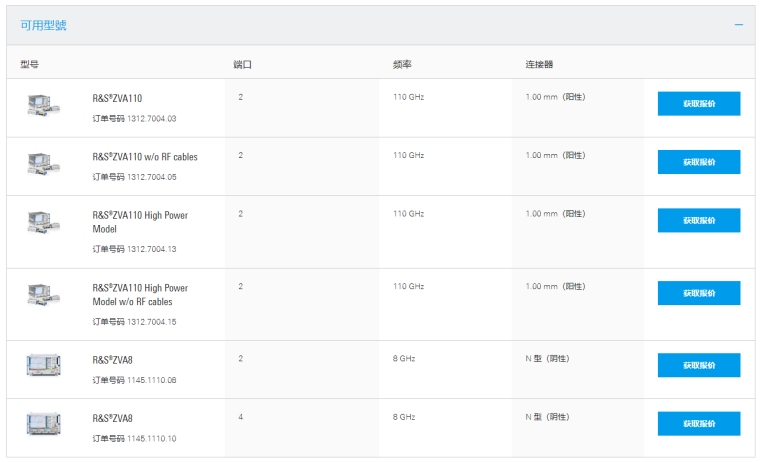
Task: Click the 2-port R&S ZVA8 product image
Action: point(44,365)
